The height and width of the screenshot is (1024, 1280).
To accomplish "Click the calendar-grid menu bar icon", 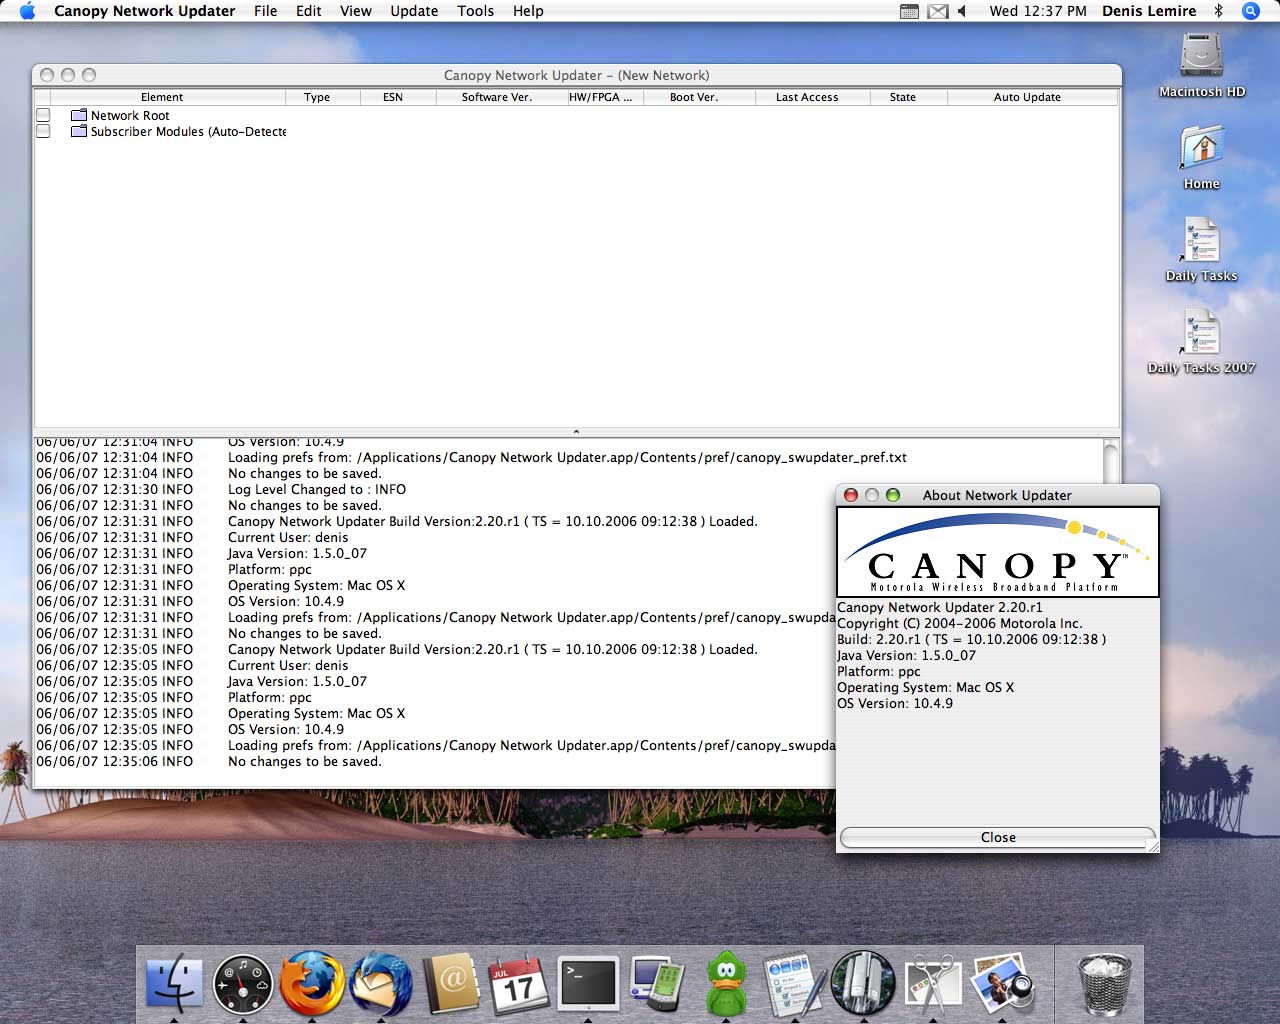I will coord(909,11).
